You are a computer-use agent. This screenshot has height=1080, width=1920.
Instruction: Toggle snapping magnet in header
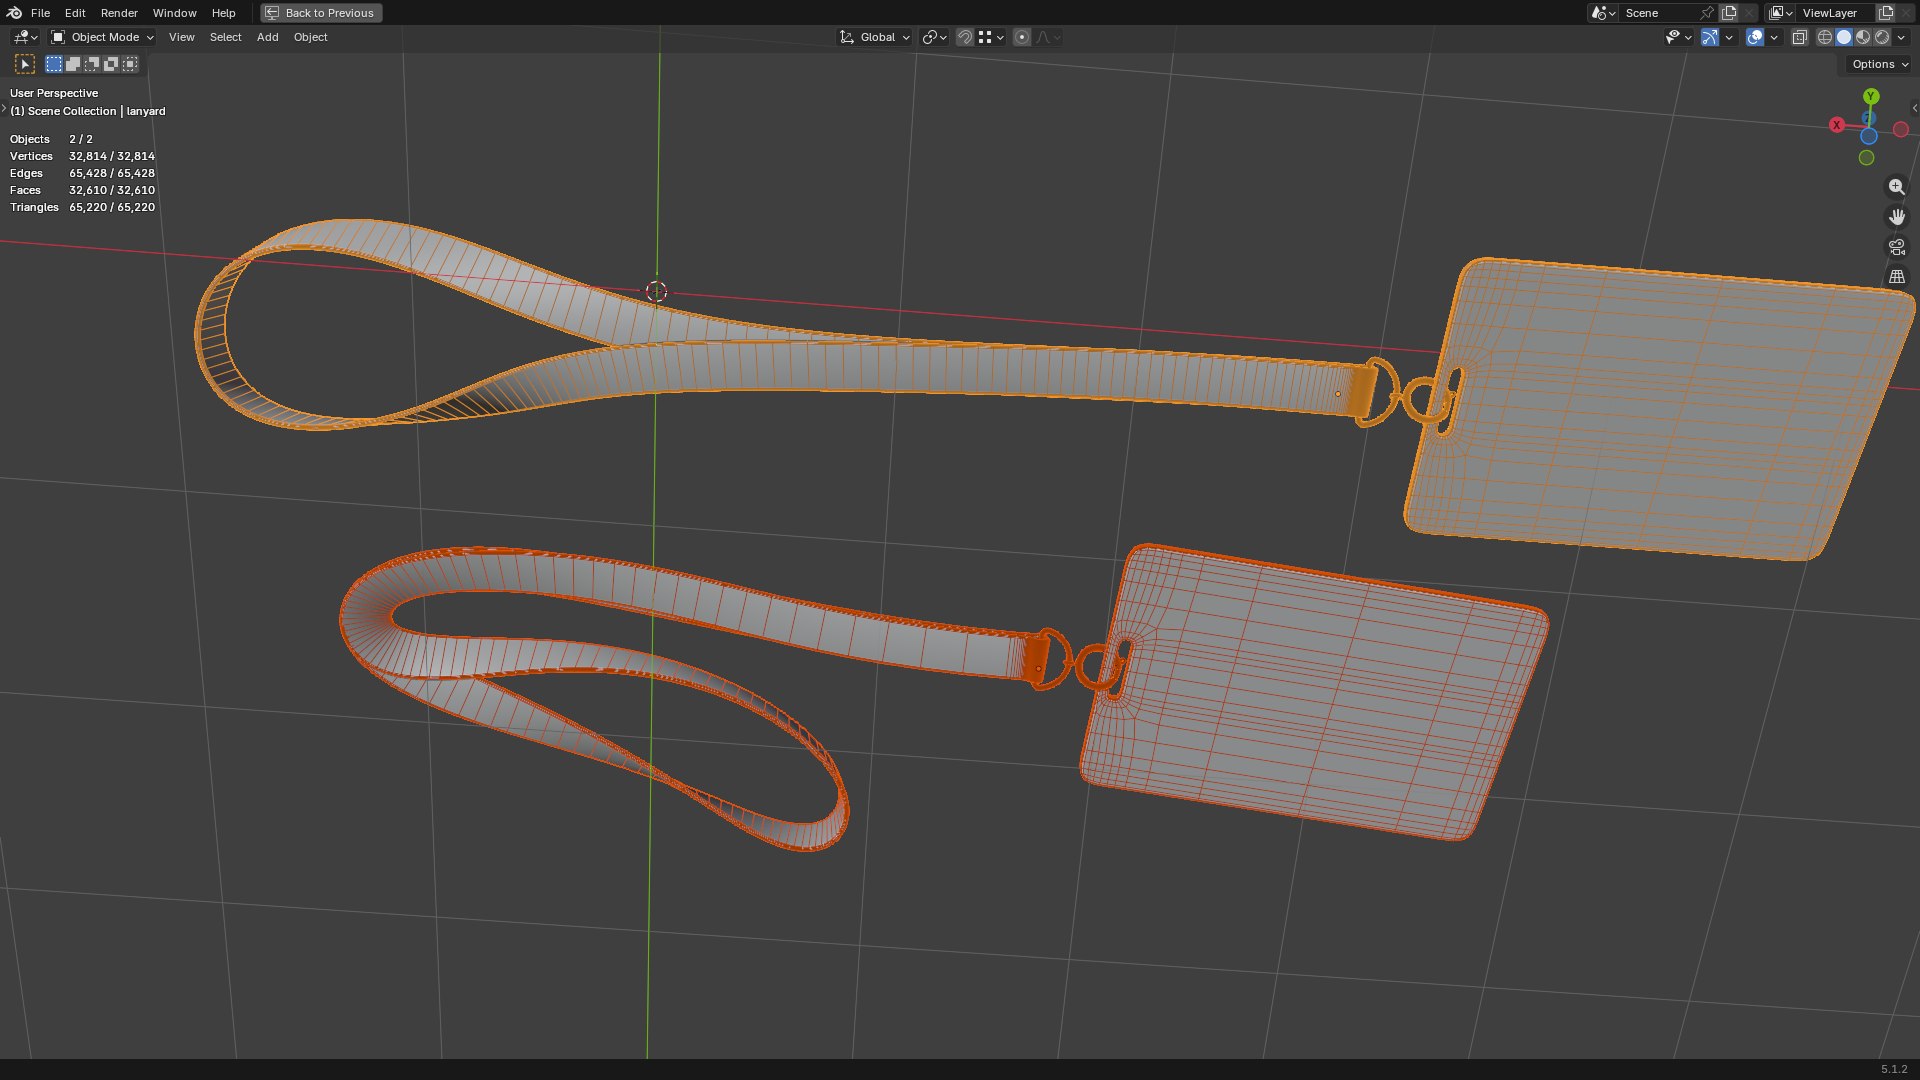[965, 37]
